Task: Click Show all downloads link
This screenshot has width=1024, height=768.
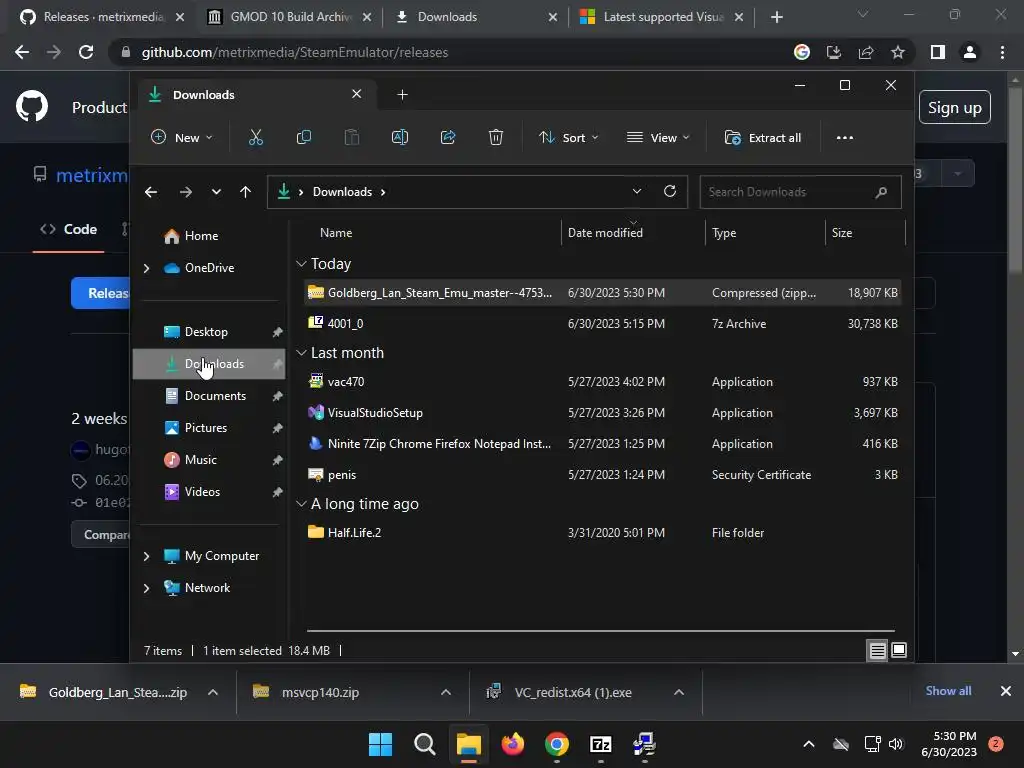Action: coord(948,691)
